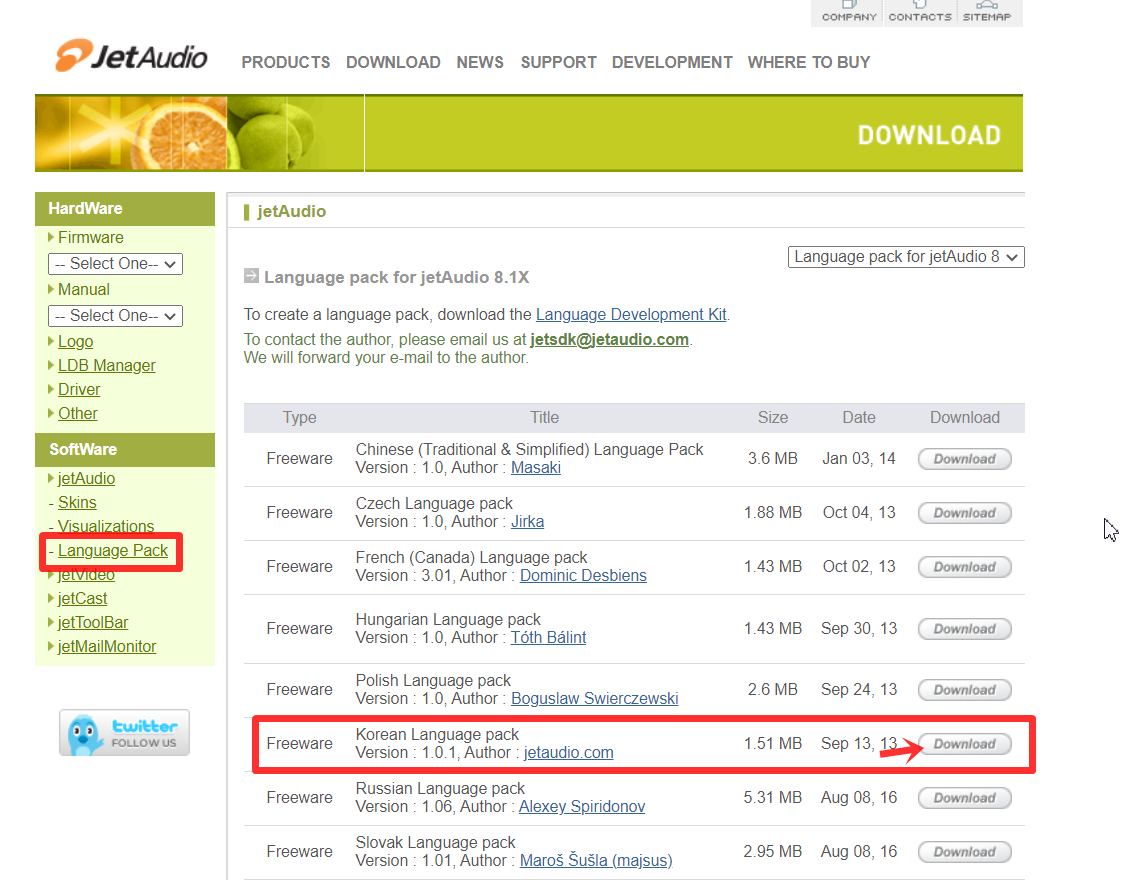Click the Korean Language pack title text
The height and width of the screenshot is (880, 1136).
(x=437, y=734)
